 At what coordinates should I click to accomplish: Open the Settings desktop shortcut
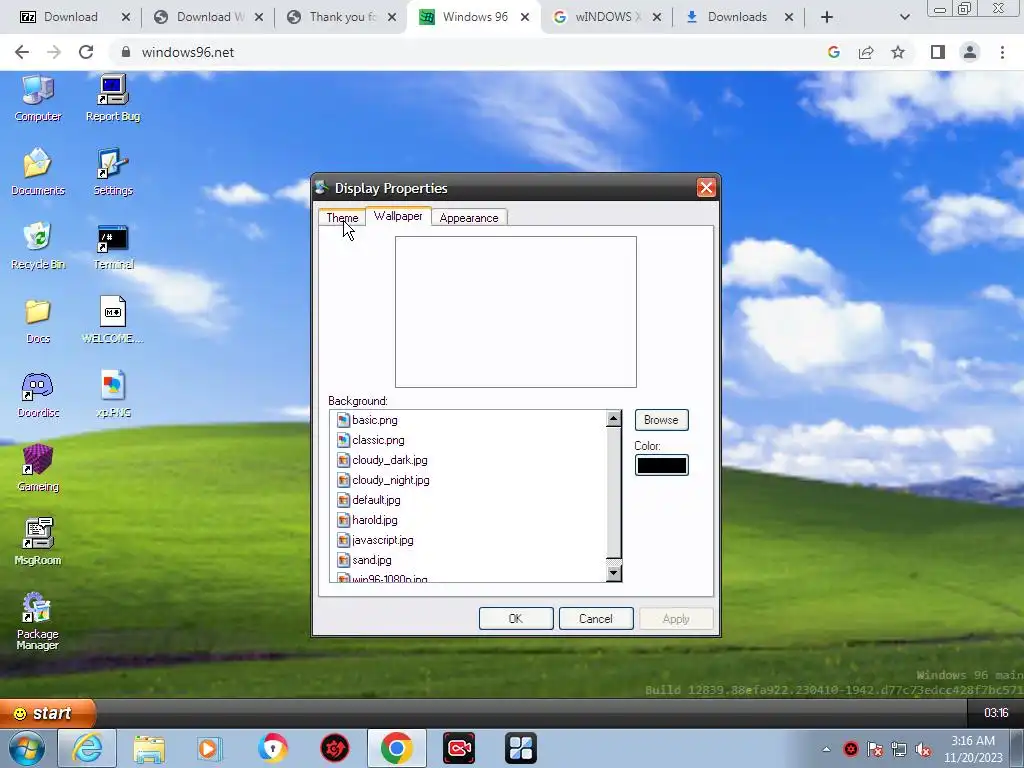(x=112, y=172)
